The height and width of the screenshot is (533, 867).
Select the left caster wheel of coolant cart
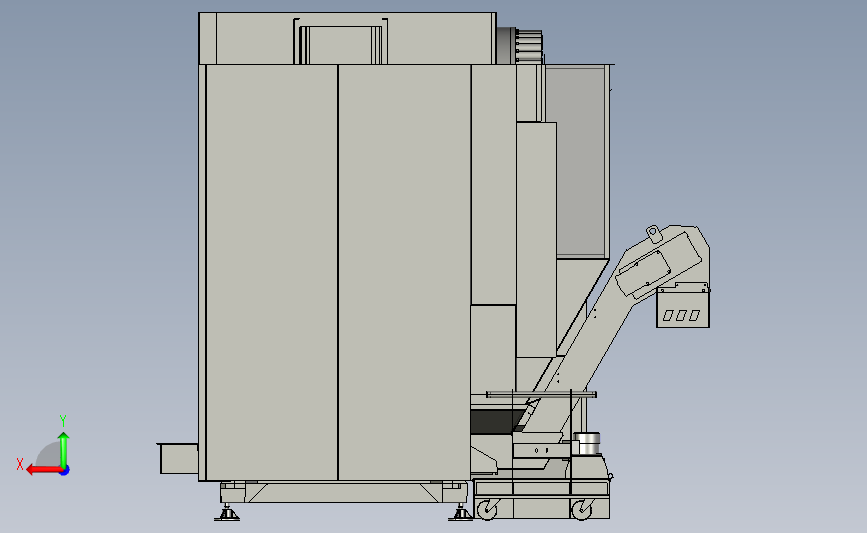487,510
